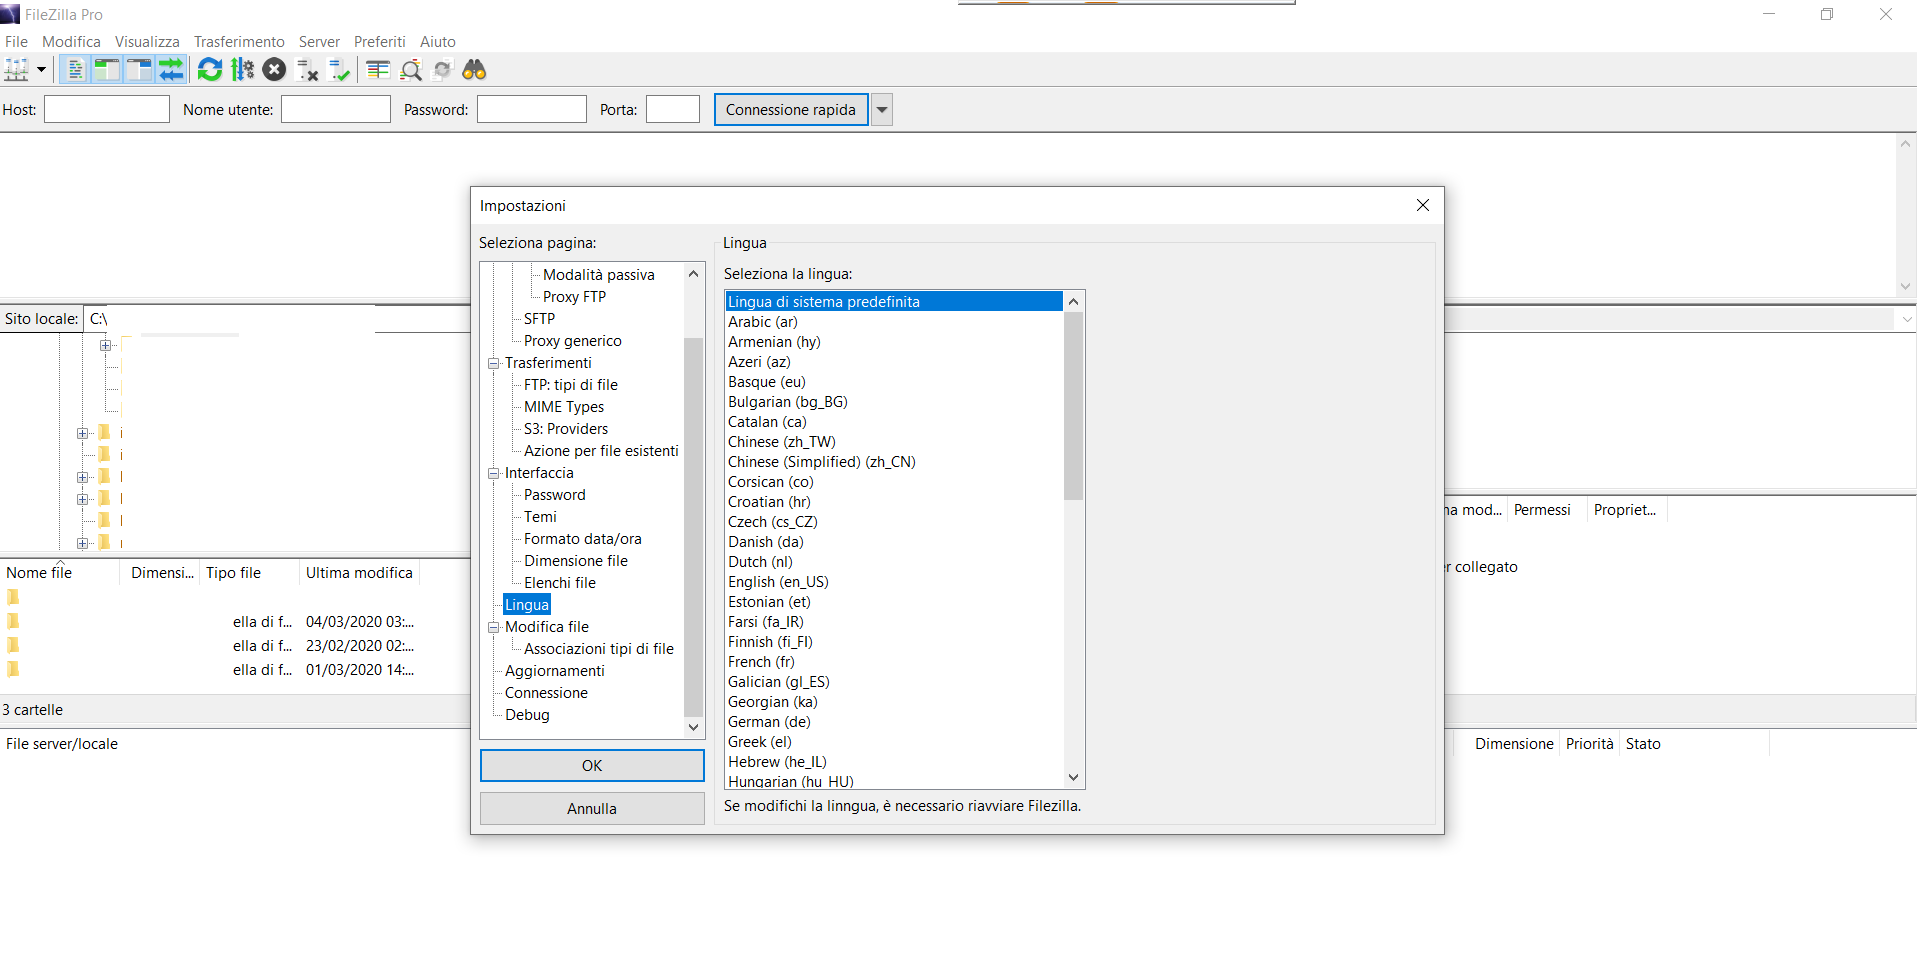
Task: Close the Impostazioni dialog
Action: click(1423, 205)
